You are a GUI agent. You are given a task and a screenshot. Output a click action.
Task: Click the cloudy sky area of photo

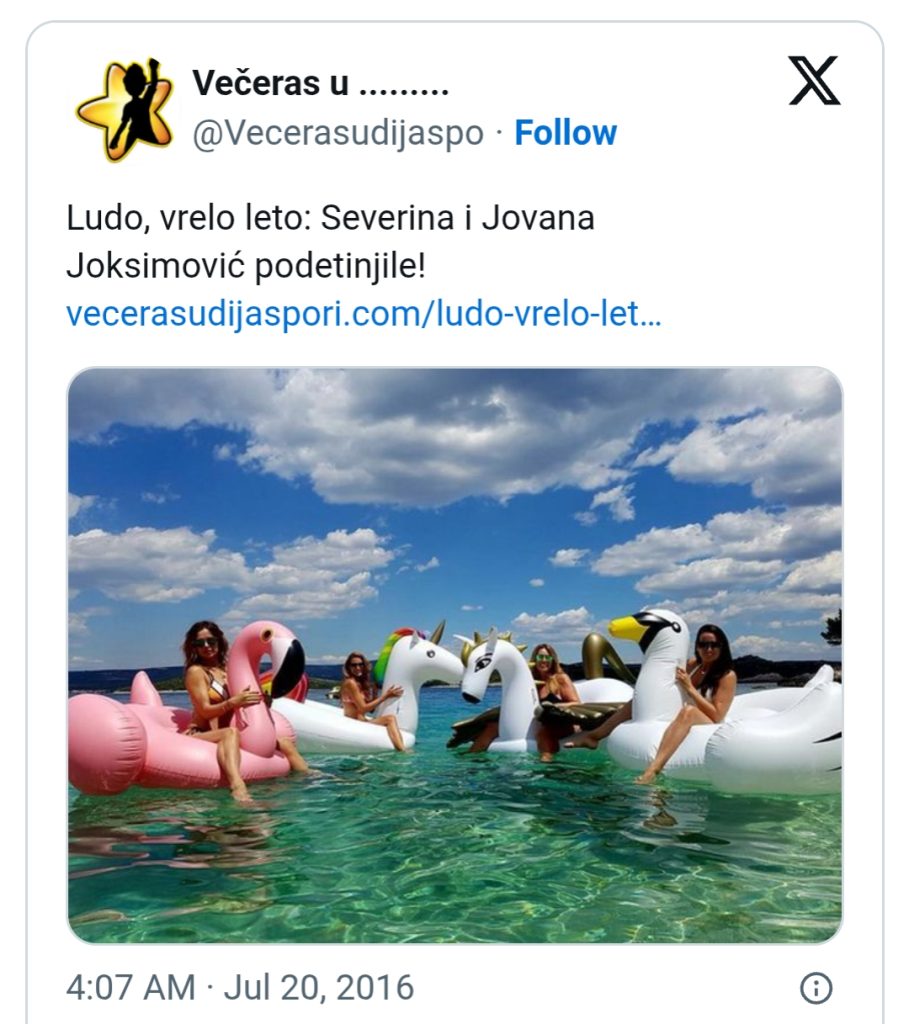pos(455,496)
